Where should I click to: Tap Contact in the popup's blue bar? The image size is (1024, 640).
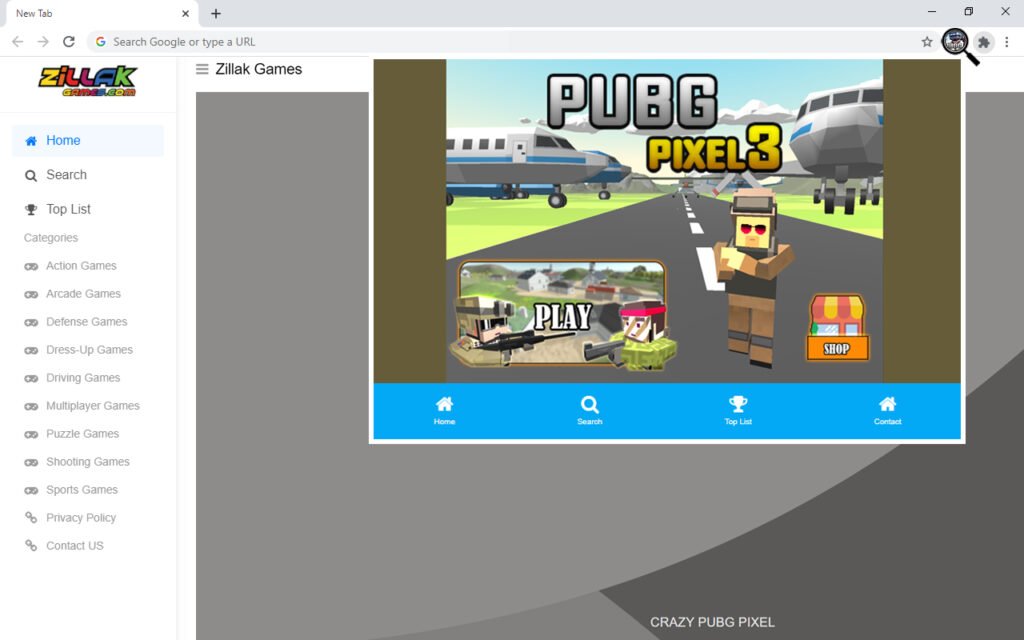coord(888,411)
